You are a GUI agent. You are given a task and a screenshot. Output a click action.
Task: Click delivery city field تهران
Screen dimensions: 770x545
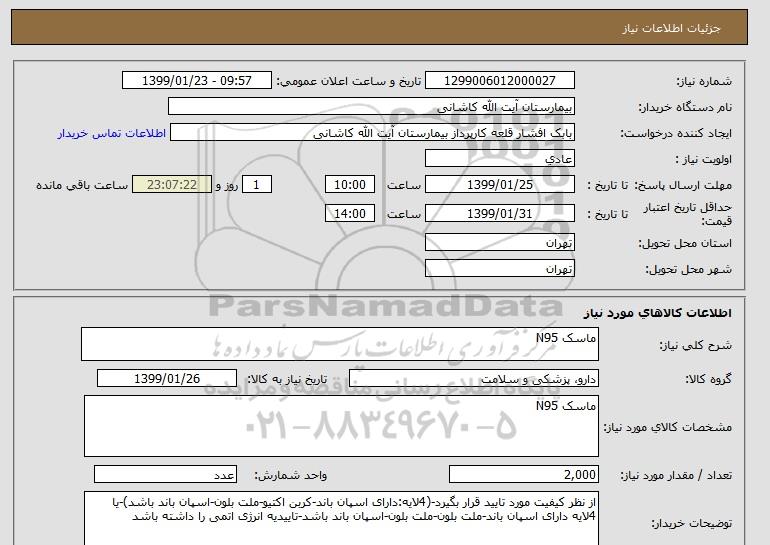tap(499, 269)
